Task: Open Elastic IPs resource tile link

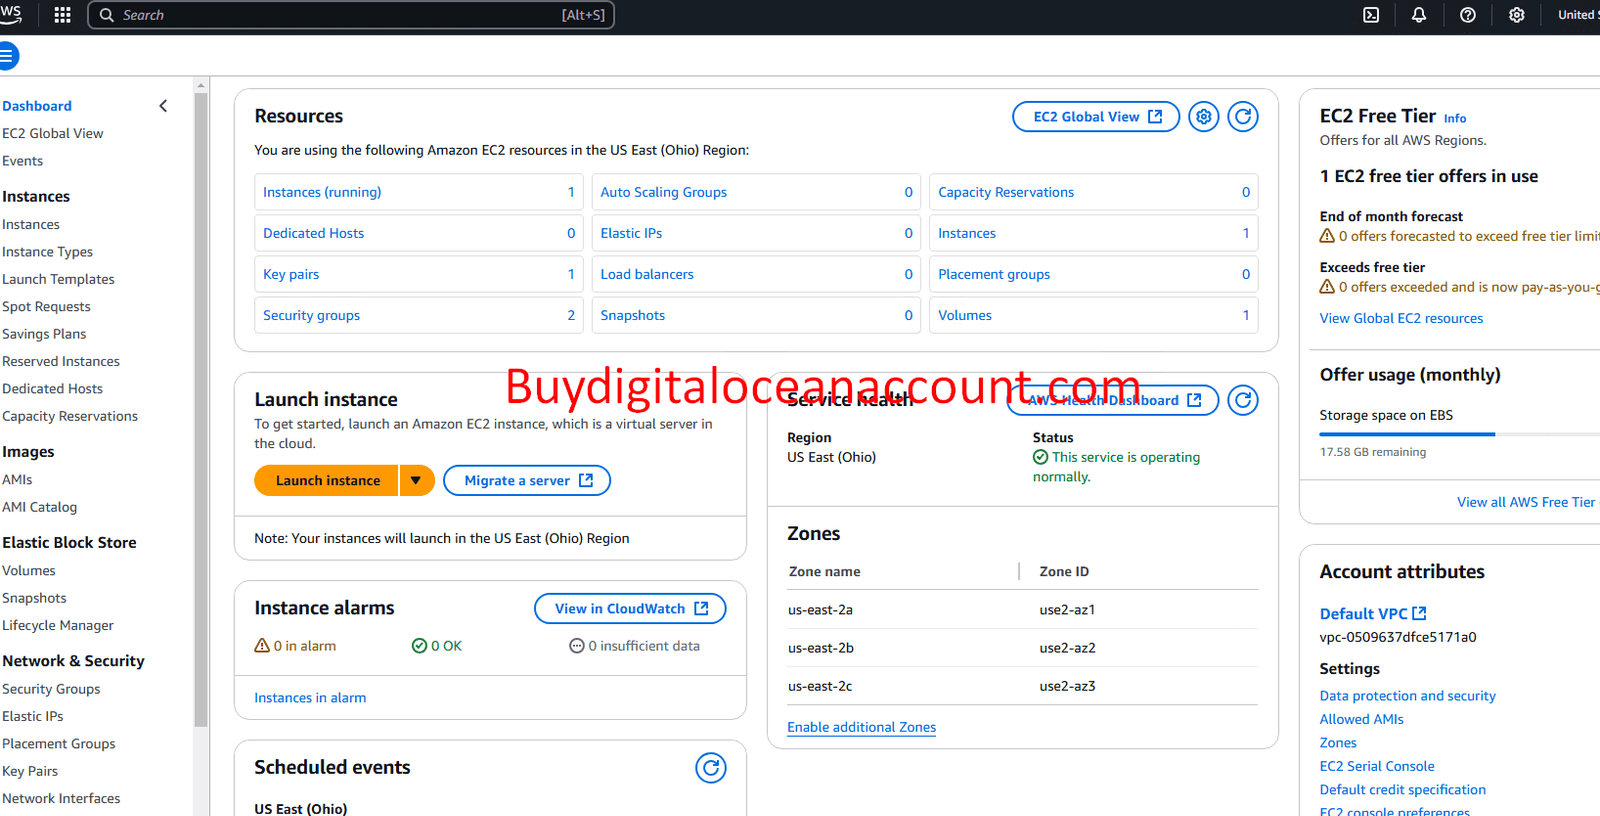Action: [631, 233]
